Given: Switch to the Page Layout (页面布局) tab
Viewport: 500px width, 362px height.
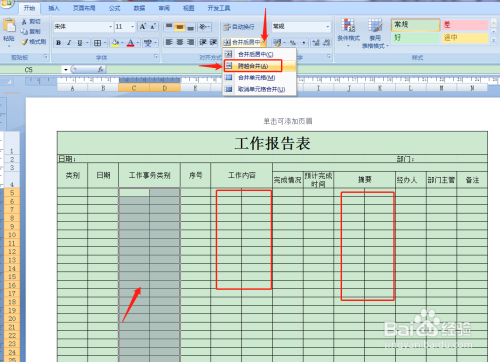Looking at the screenshot, I should (84, 8).
